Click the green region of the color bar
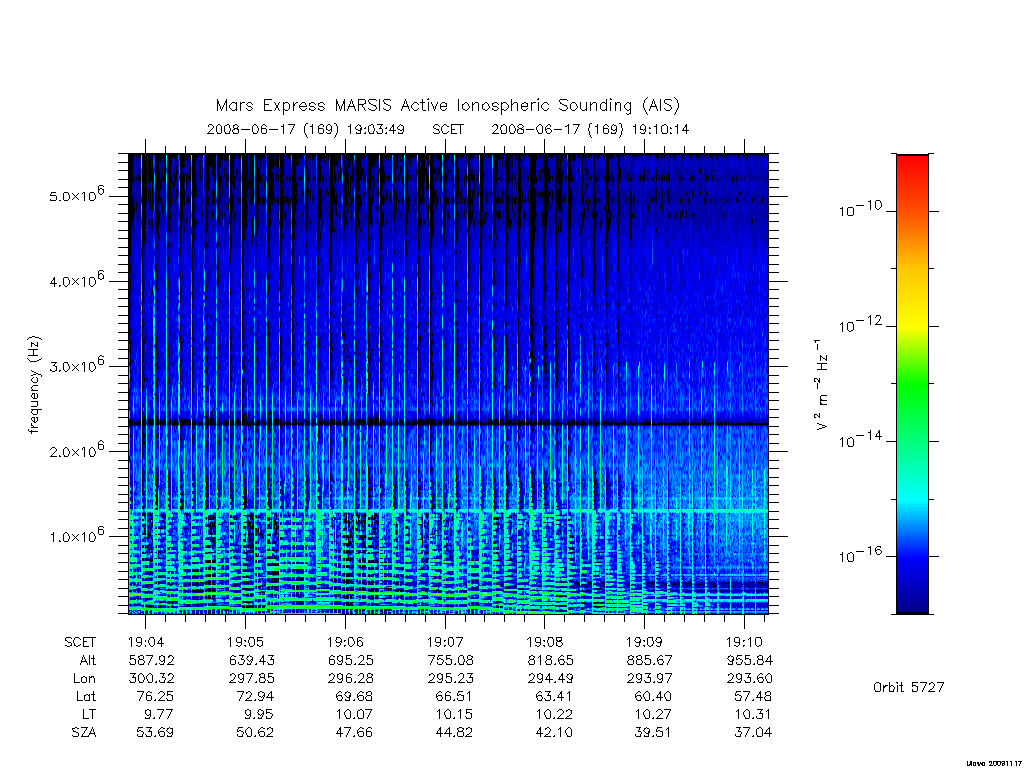Image resolution: width=1024 pixels, height=768 pixels. point(912,385)
